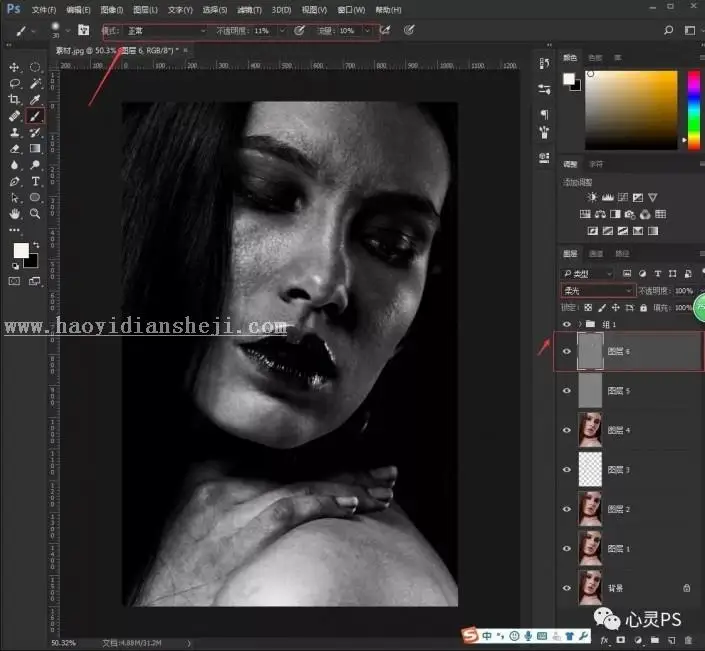The image size is (705, 651).
Task: Select the Type tool
Action: tap(35, 182)
